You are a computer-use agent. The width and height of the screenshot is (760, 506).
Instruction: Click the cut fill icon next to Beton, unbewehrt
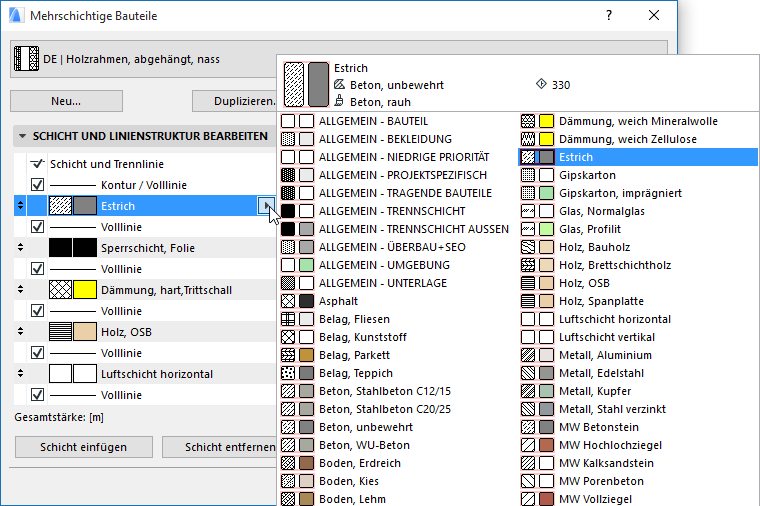coord(339,85)
